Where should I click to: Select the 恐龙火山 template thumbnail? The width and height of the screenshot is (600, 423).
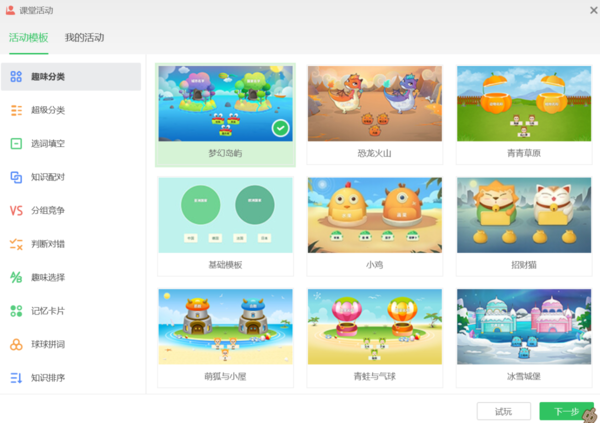click(x=375, y=103)
